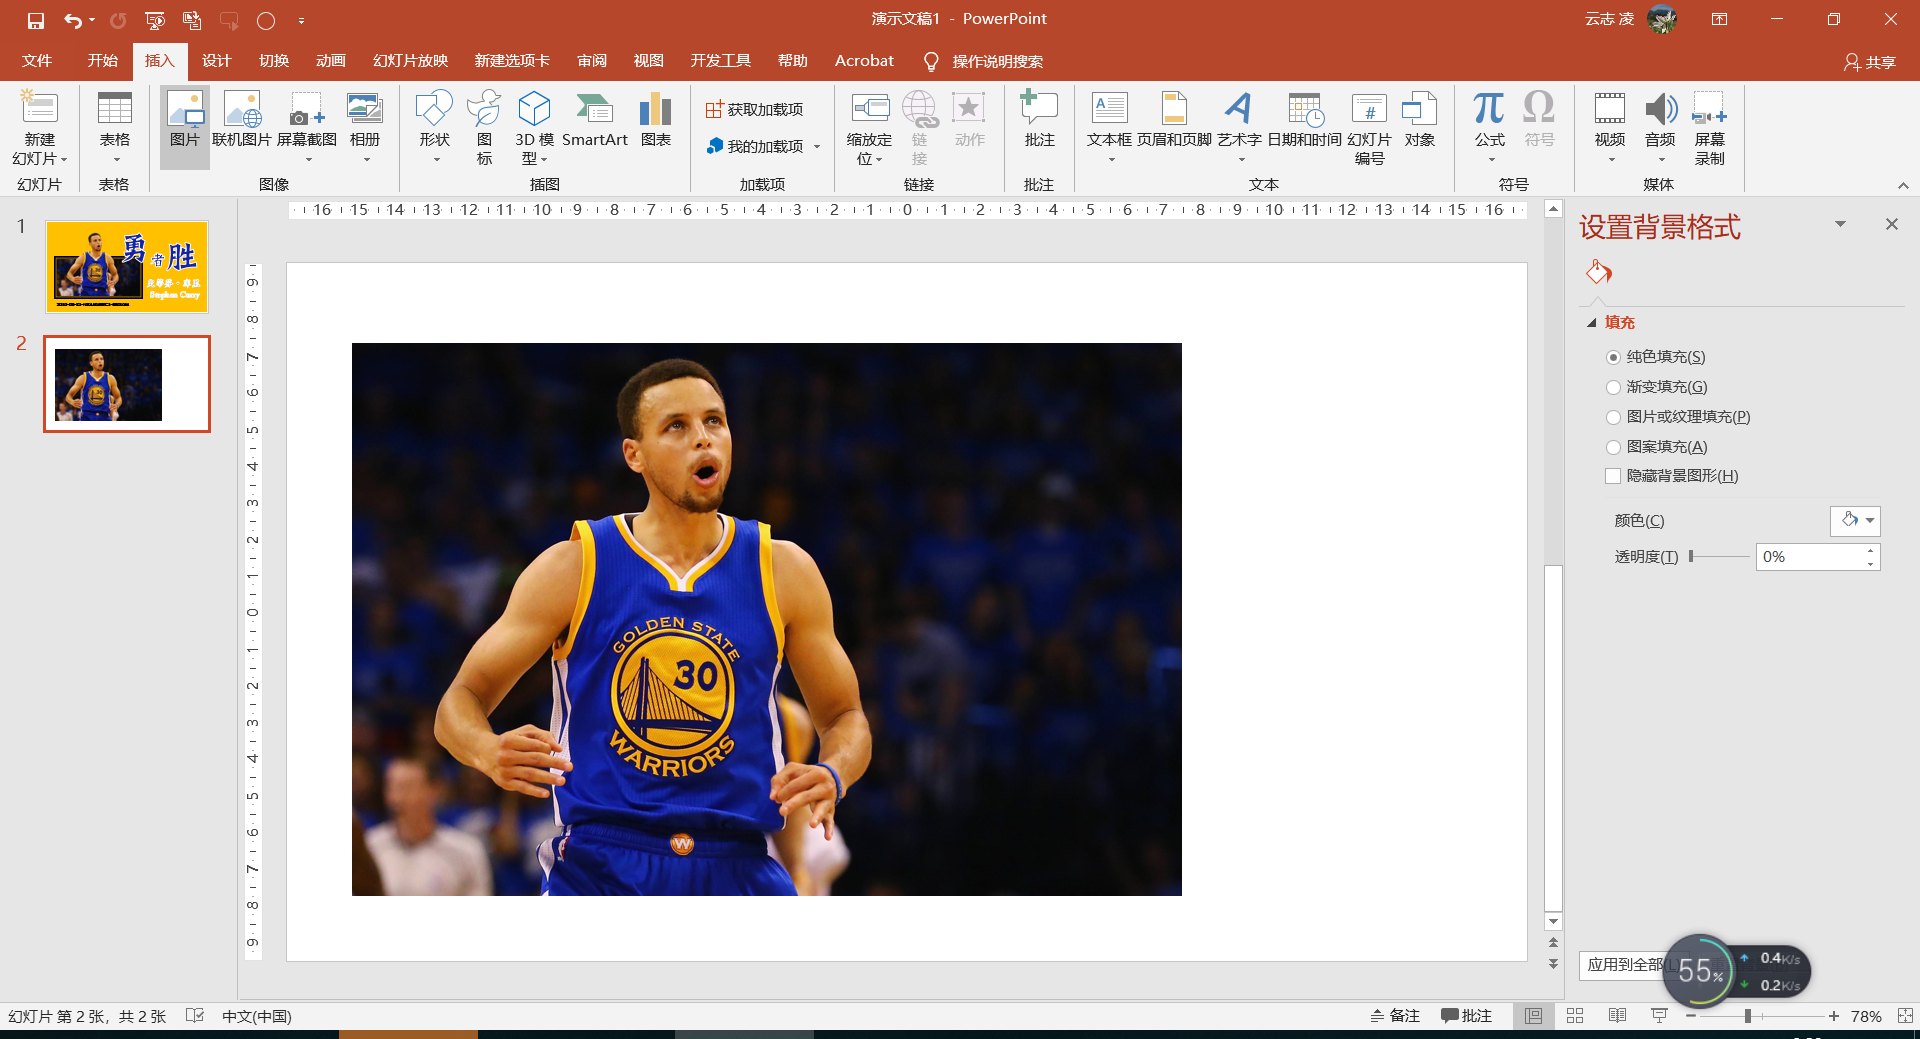Click the fill bucket icon in background pane
1920x1039 pixels.
pyautogui.click(x=1598, y=272)
